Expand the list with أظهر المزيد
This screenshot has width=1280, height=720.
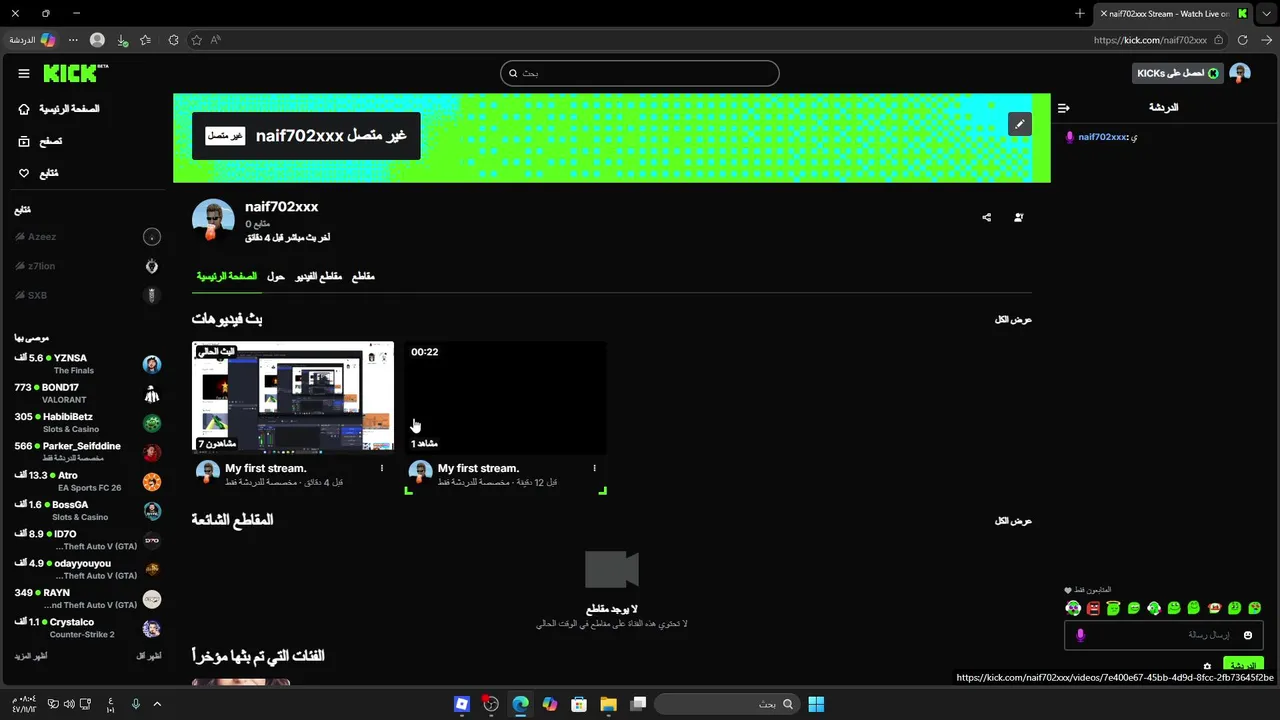pyautogui.click(x=31, y=656)
